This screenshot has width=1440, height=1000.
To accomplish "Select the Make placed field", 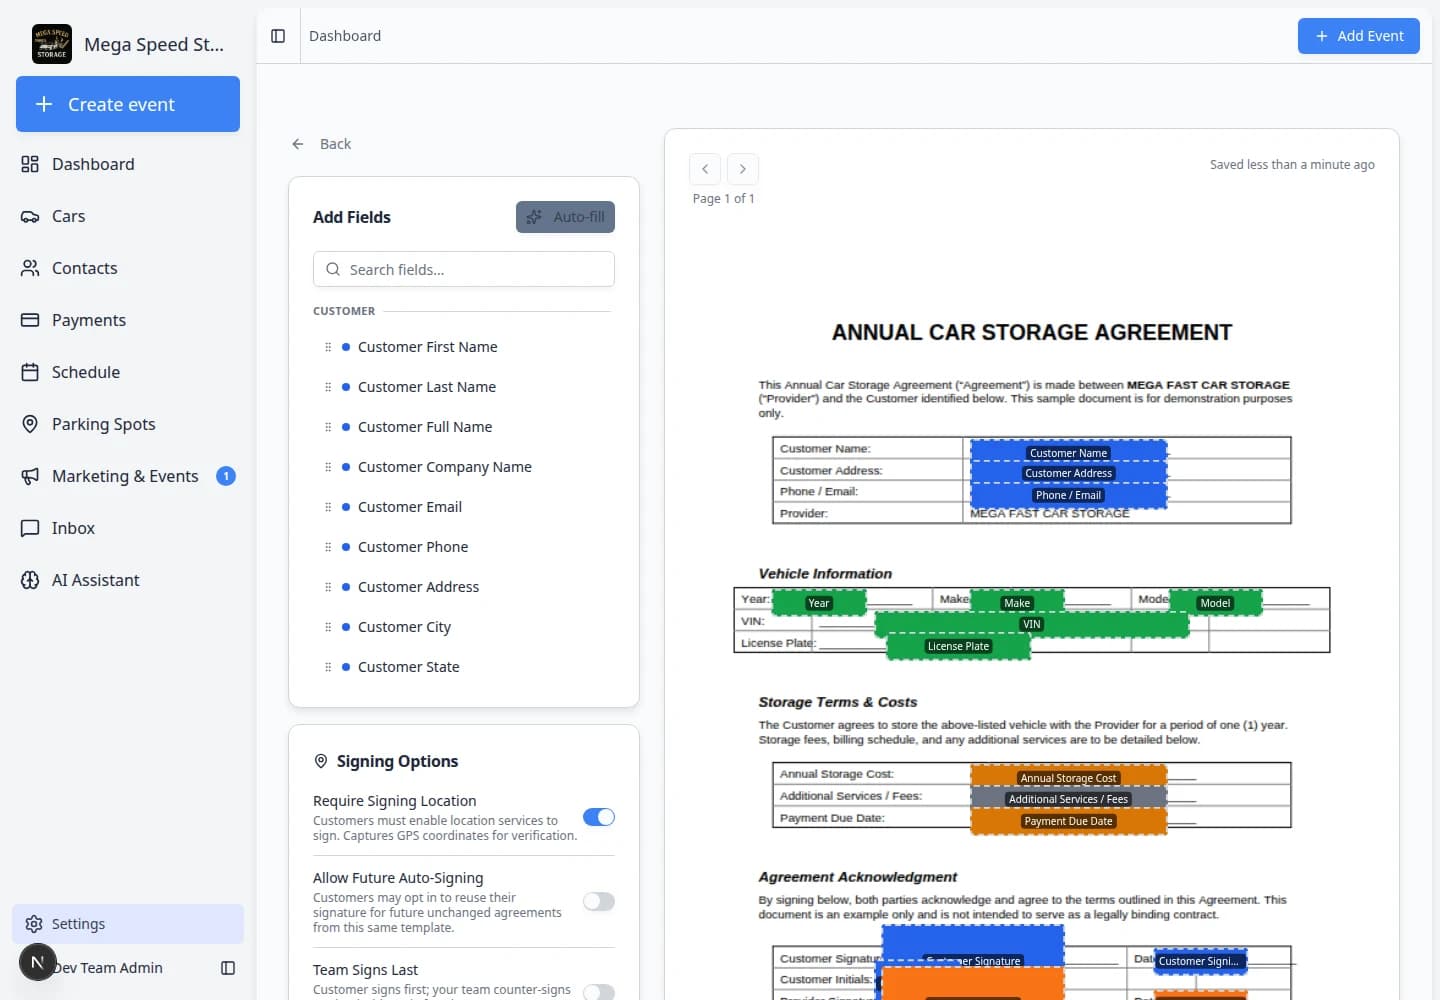I will click(1017, 602).
